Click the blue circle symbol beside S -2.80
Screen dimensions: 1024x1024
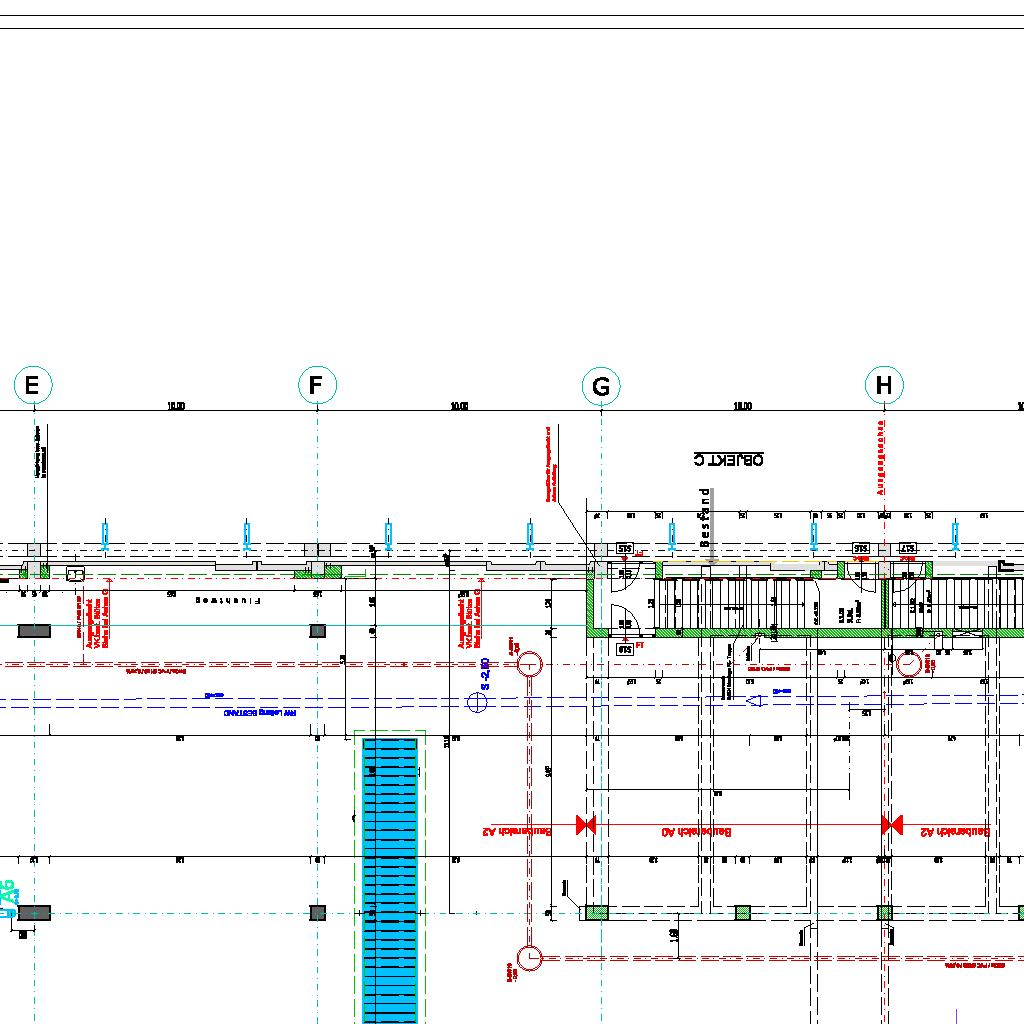coord(478,702)
